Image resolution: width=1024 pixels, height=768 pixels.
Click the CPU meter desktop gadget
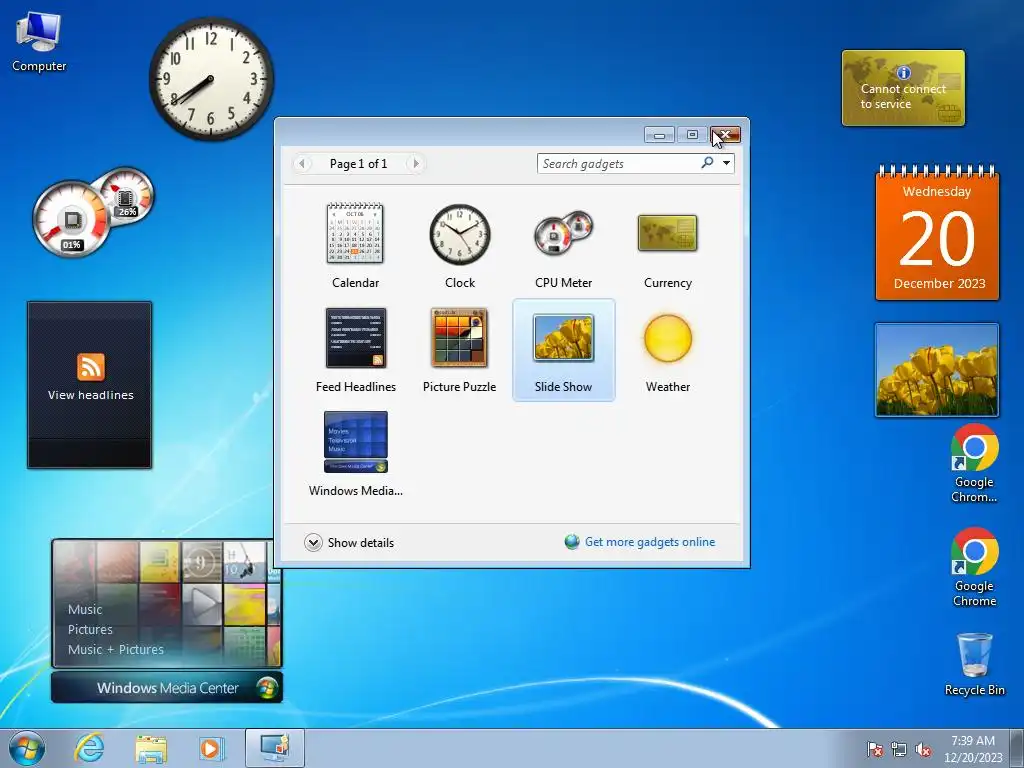92,212
